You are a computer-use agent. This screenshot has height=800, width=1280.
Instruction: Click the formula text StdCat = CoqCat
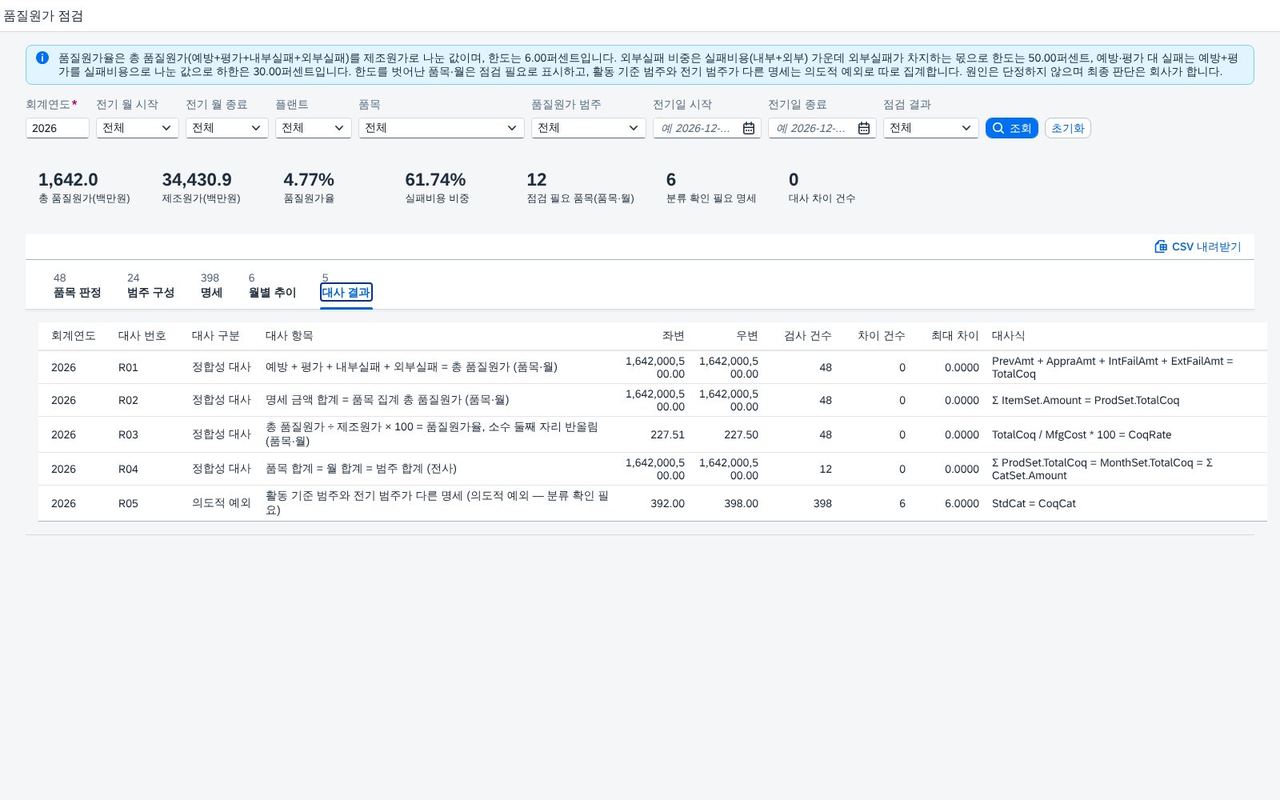(1034, 504)
